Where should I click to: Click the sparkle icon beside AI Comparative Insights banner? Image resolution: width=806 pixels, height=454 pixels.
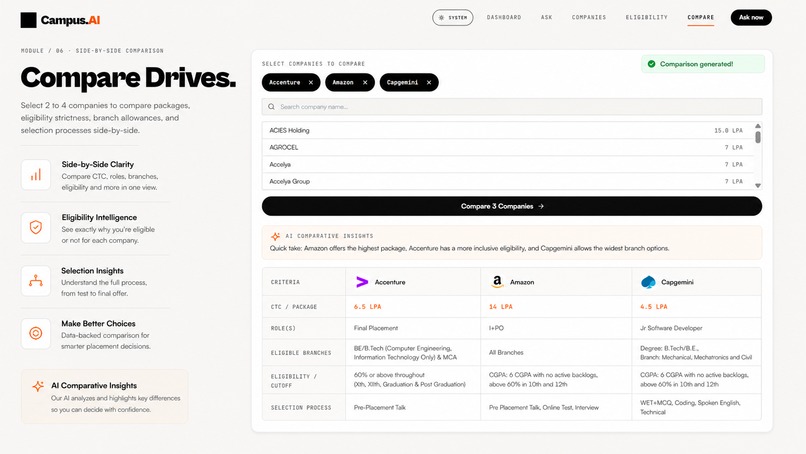coord(276,237)
